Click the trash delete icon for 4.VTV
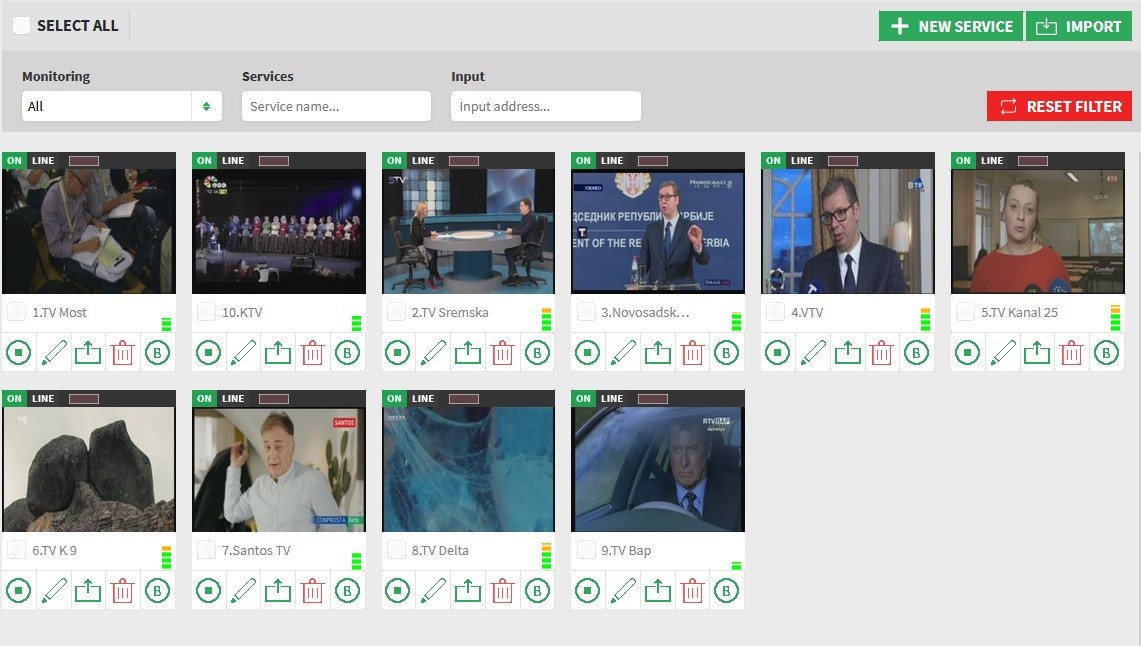The image size is (1141, 646). (x=881, y=352)
